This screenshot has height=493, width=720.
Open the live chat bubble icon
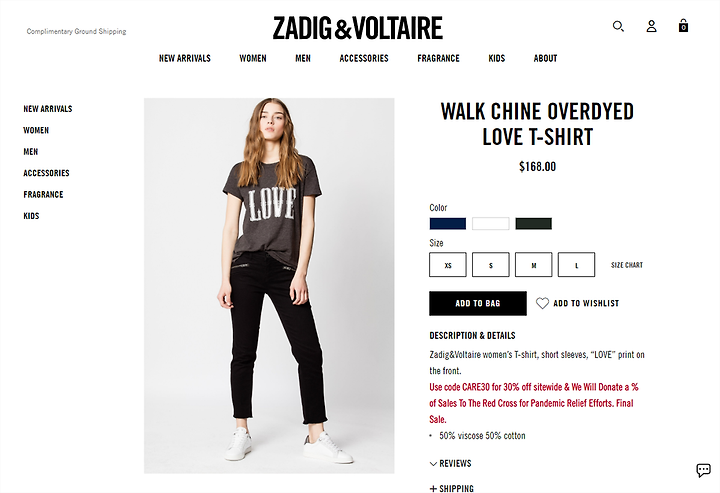[x=703, y=470]
